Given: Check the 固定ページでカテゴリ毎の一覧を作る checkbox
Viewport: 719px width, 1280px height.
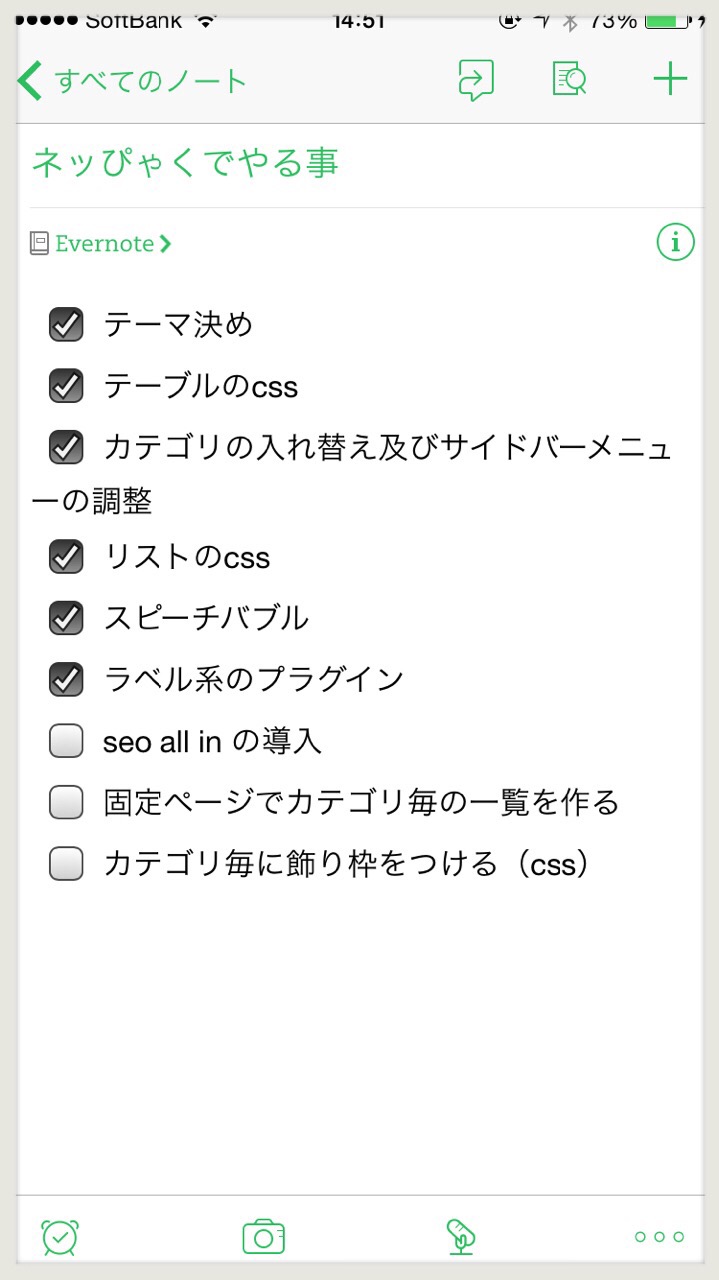Looking at the screenshot, I should point(66,802).
